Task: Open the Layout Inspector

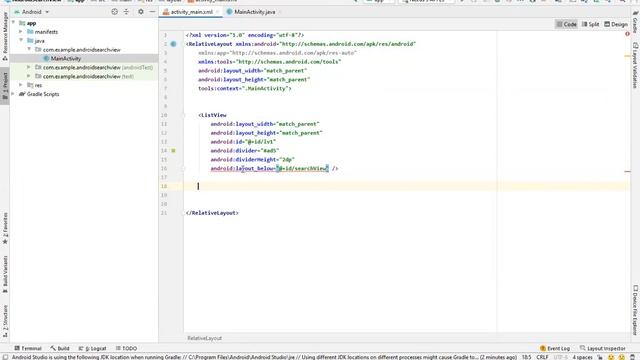Action: click(602, 349)
